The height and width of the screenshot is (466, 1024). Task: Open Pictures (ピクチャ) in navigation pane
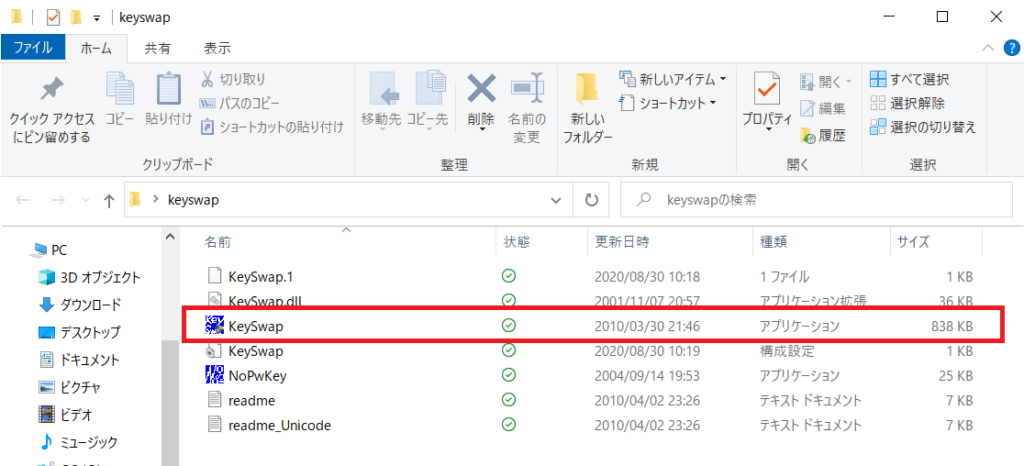click(x=70, y=387)
